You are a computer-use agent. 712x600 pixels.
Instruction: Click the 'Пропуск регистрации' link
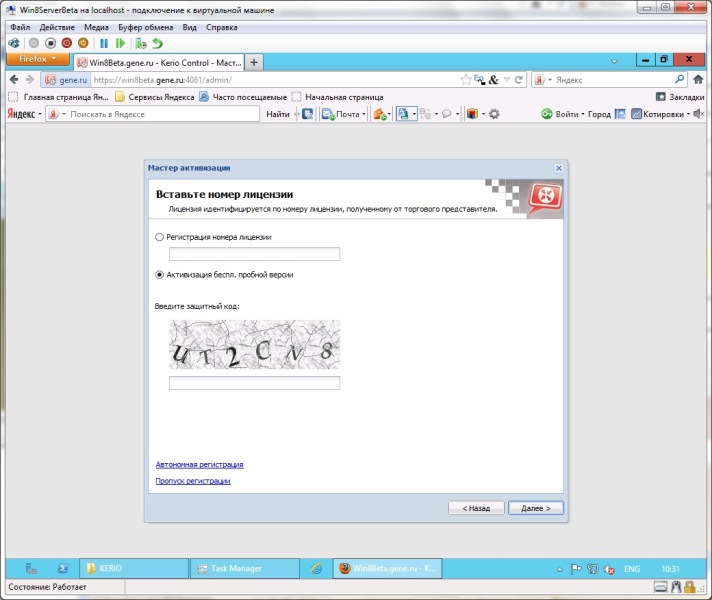(193, 481)
